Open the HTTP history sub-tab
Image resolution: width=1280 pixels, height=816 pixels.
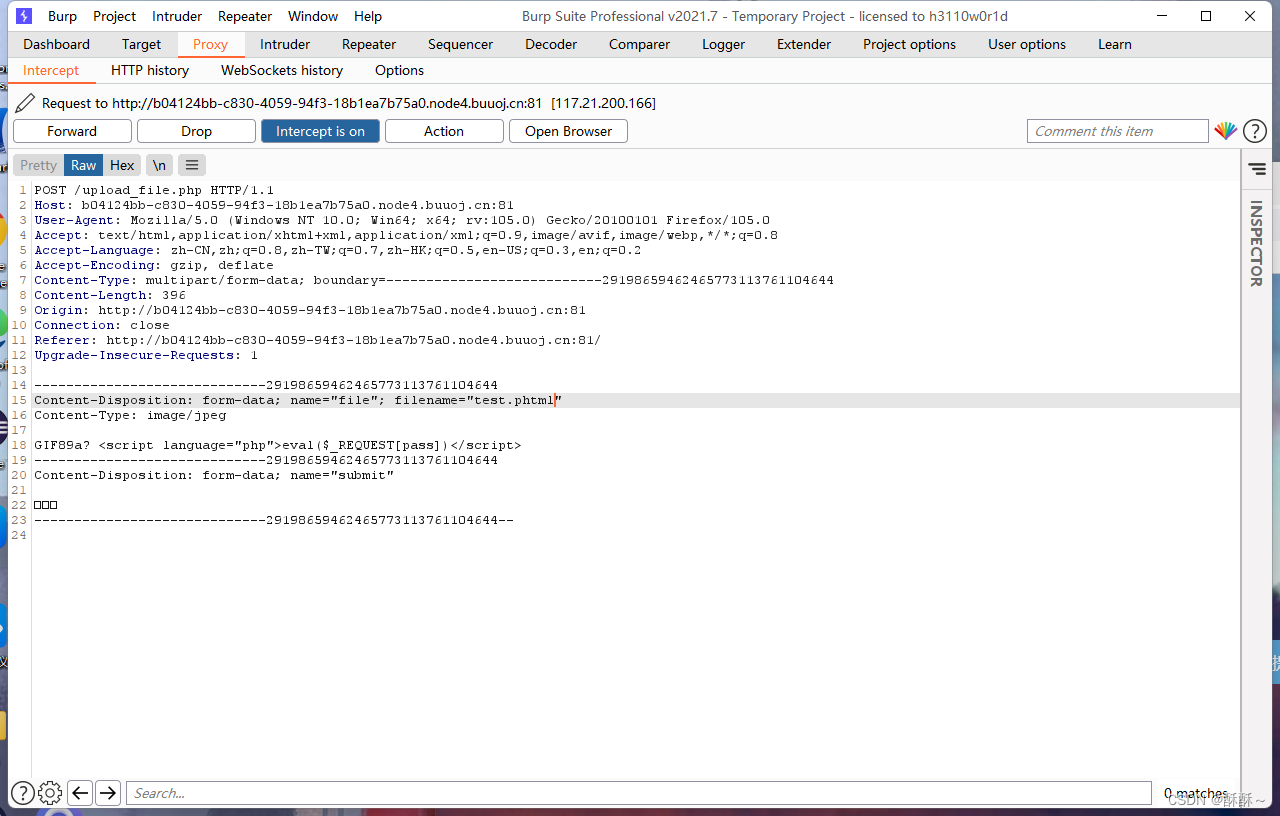click(x=150, y=70)
